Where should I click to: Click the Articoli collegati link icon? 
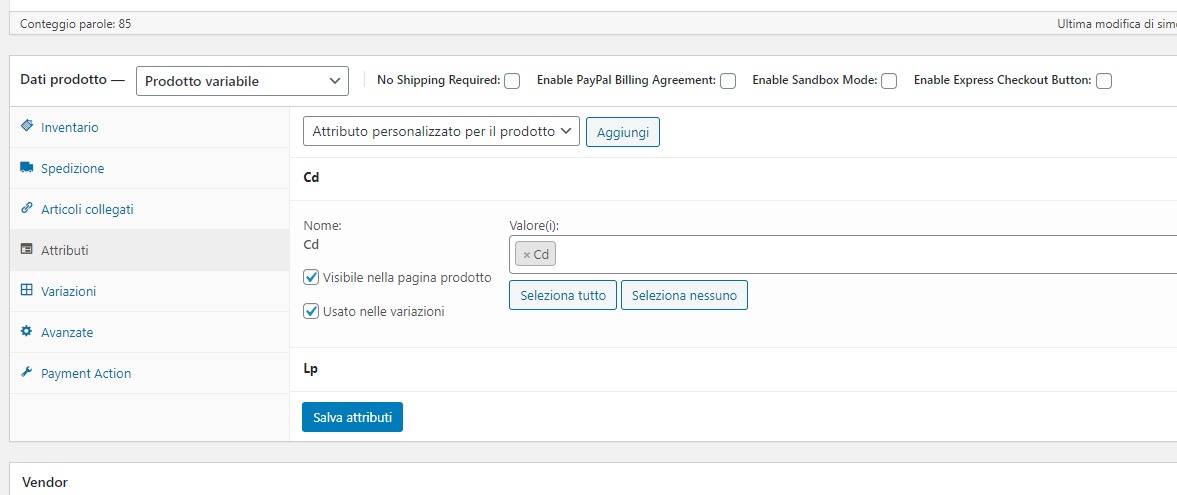click(x=27, y=208)
